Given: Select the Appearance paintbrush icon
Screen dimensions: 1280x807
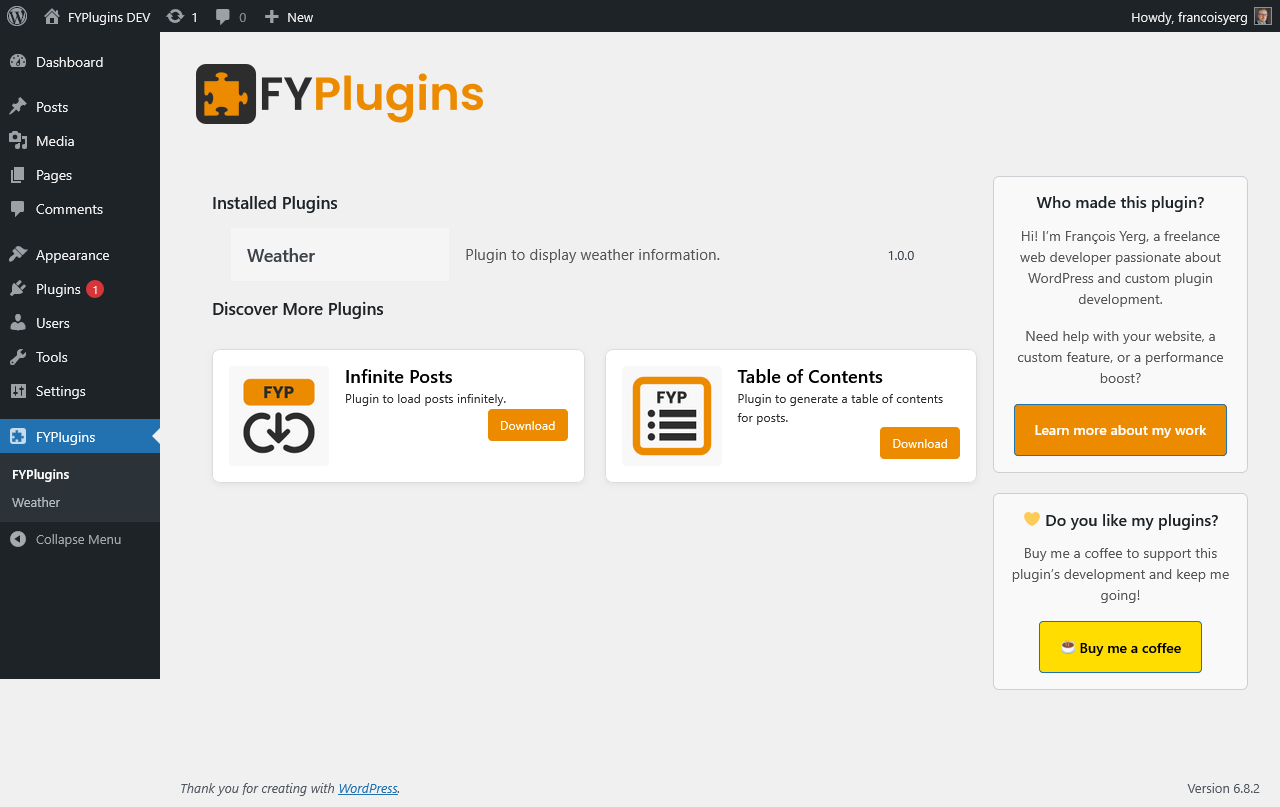Looking at the screenshot, I should click(19, 254).
